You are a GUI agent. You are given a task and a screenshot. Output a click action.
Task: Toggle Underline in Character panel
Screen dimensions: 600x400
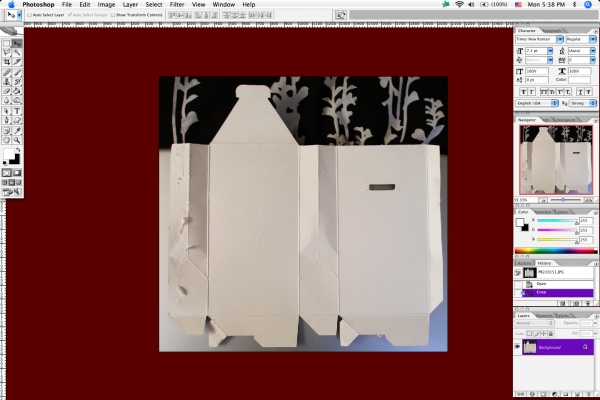581,92
